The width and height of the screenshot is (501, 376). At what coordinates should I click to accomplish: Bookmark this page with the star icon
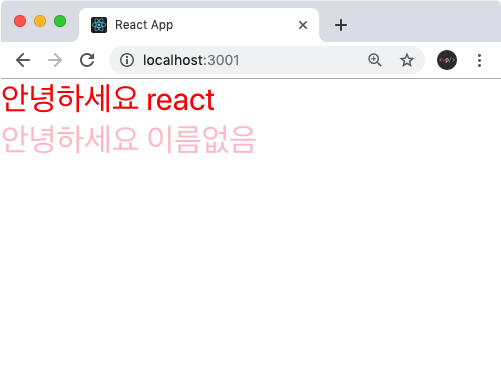pos(407,60)
